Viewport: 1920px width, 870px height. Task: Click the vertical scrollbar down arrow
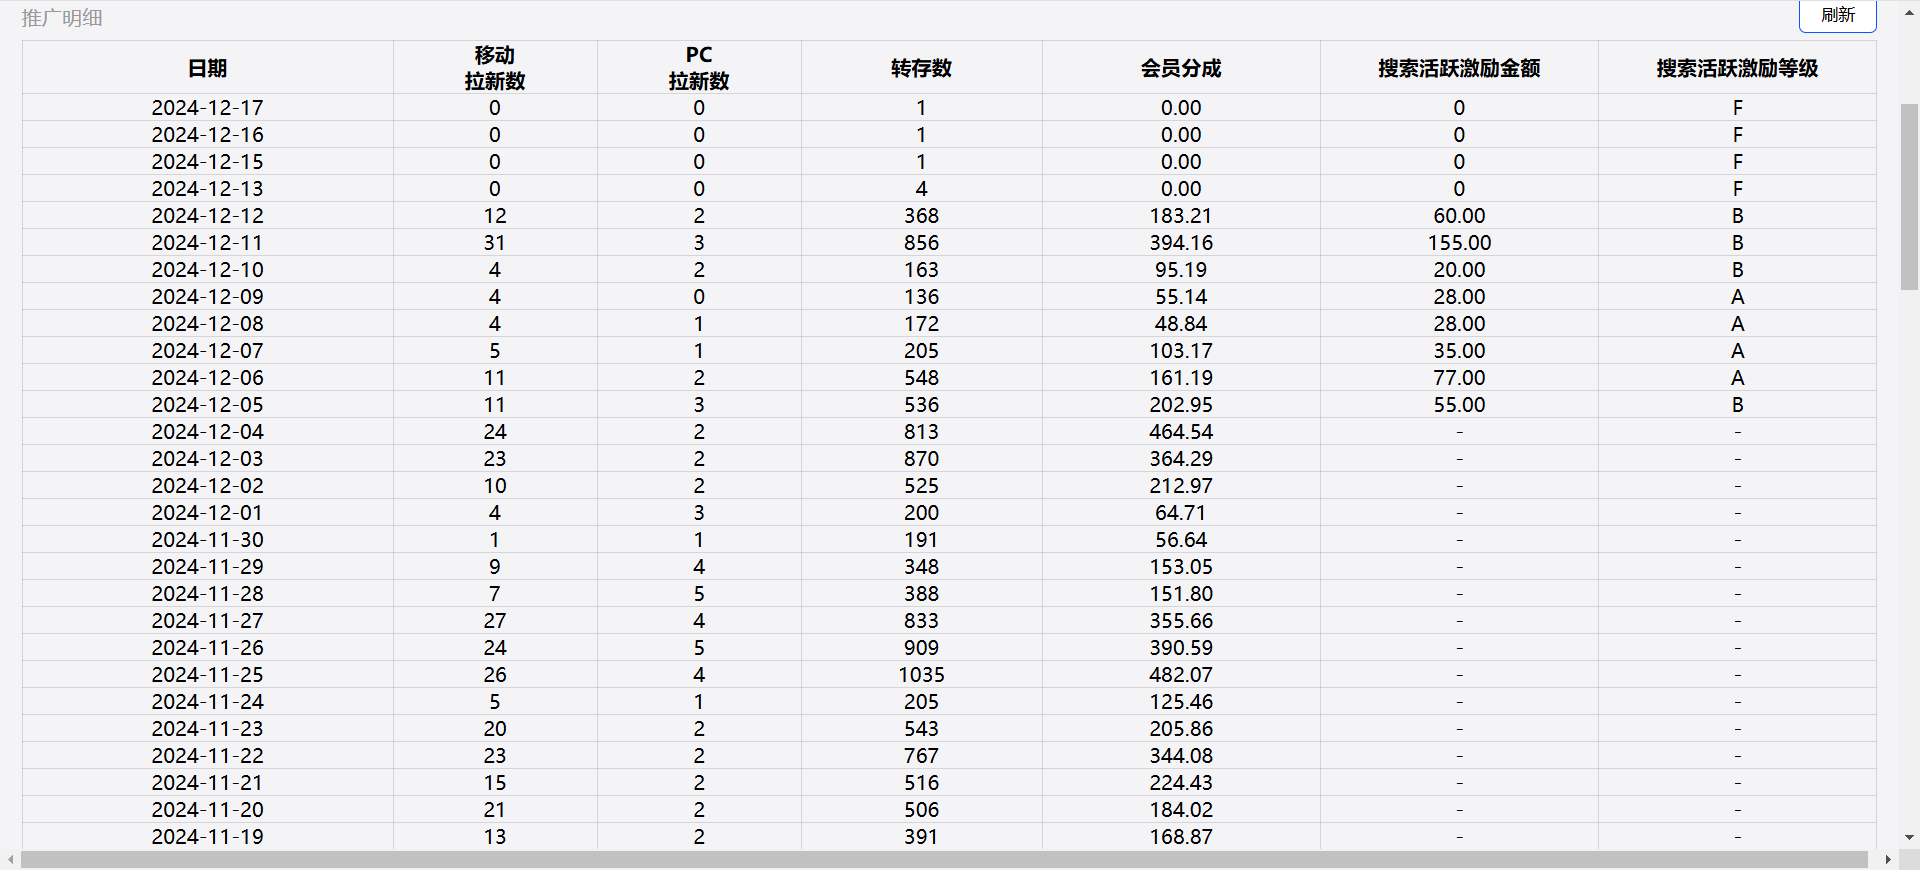point(1909,837)
